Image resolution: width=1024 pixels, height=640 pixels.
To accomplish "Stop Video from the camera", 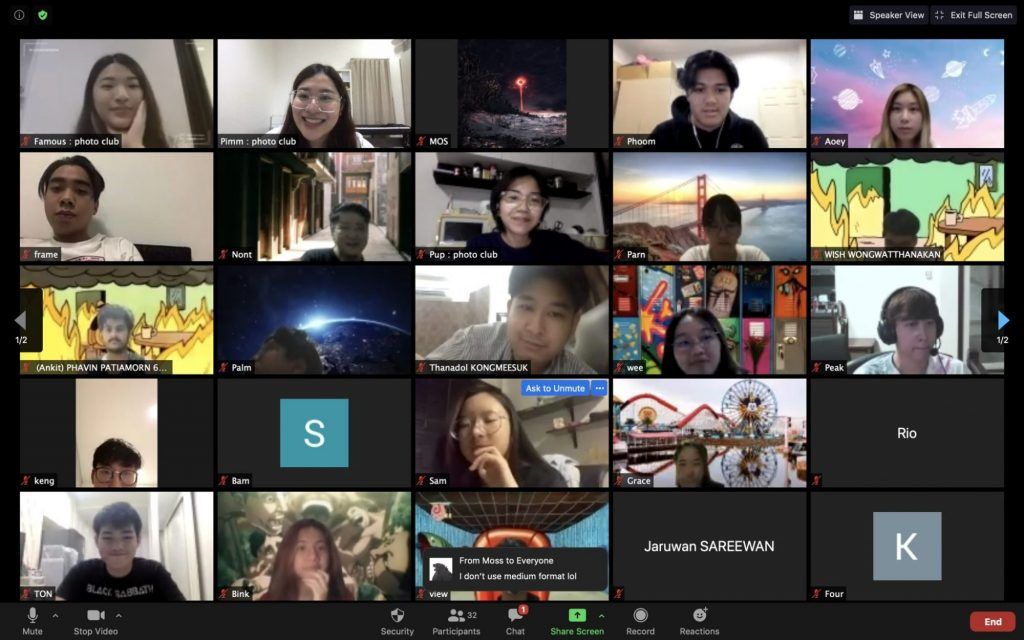I will 96,619.
